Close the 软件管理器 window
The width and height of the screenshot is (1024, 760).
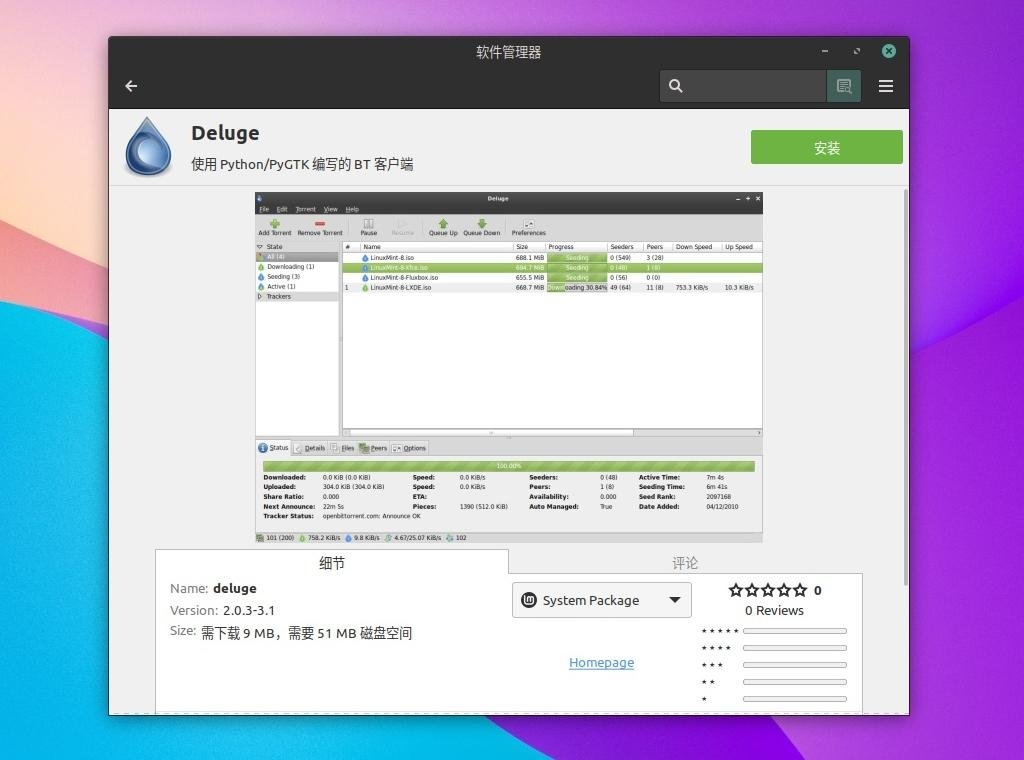click(889, 51)
